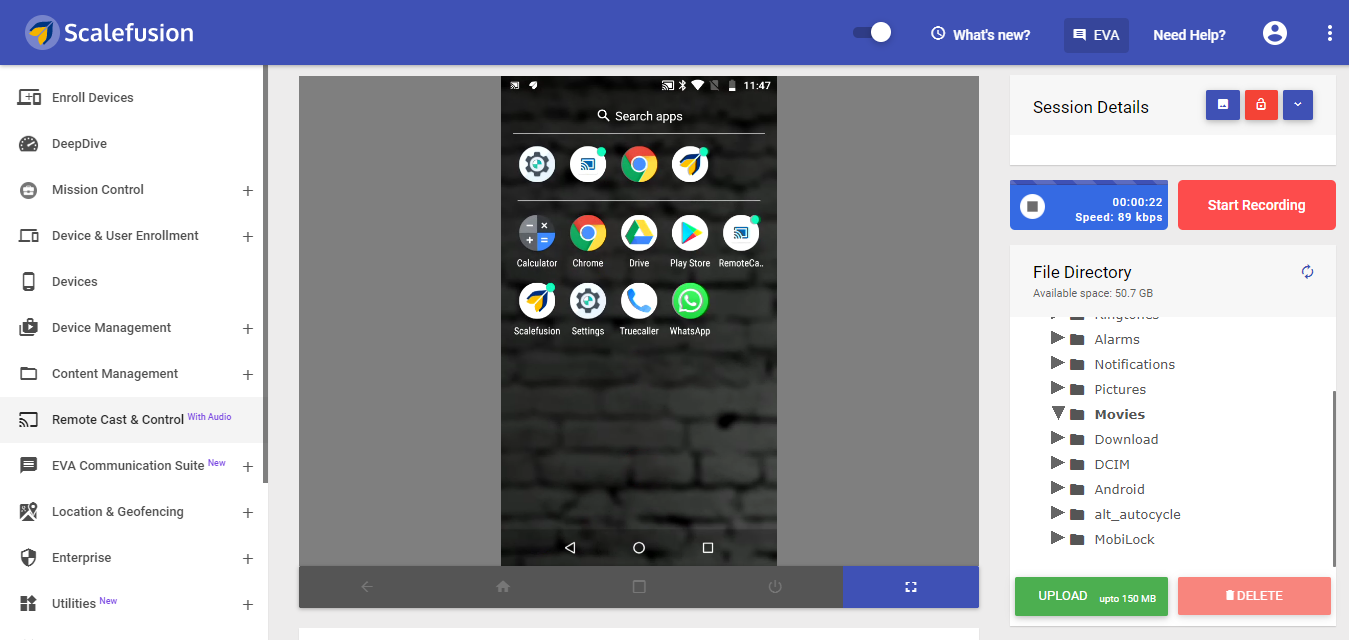
Task: Click the home icon in the remote control bar
Action: click(503, 587)
